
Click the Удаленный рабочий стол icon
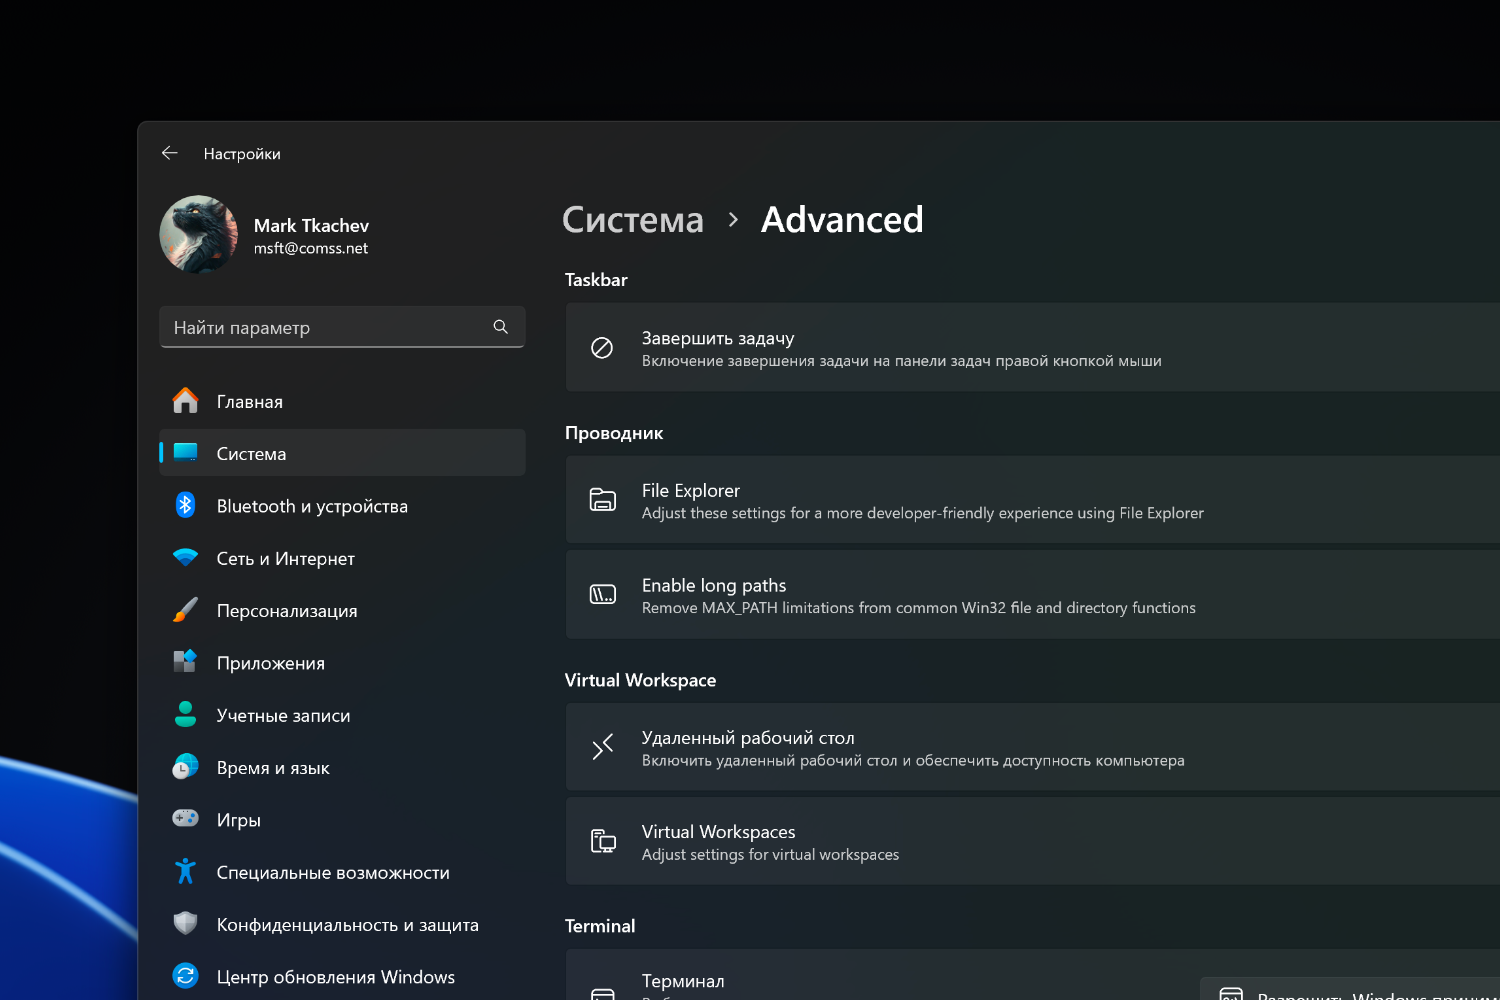pos(602,747)
